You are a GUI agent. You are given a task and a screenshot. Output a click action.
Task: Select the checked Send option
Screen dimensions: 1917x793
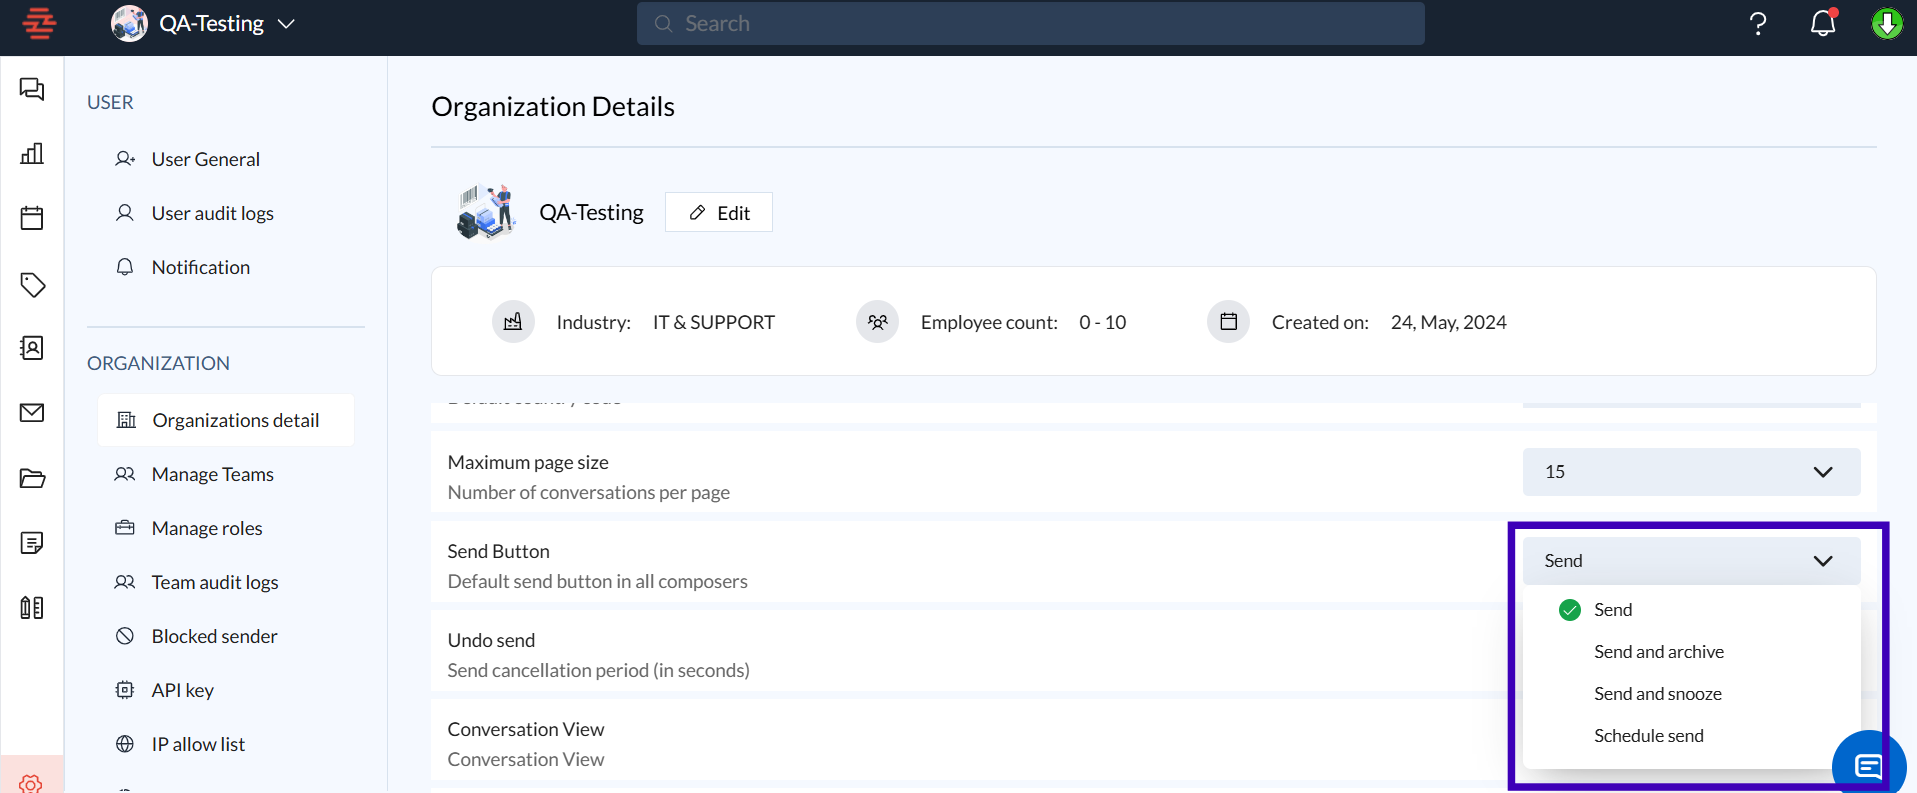[1612, 610]
